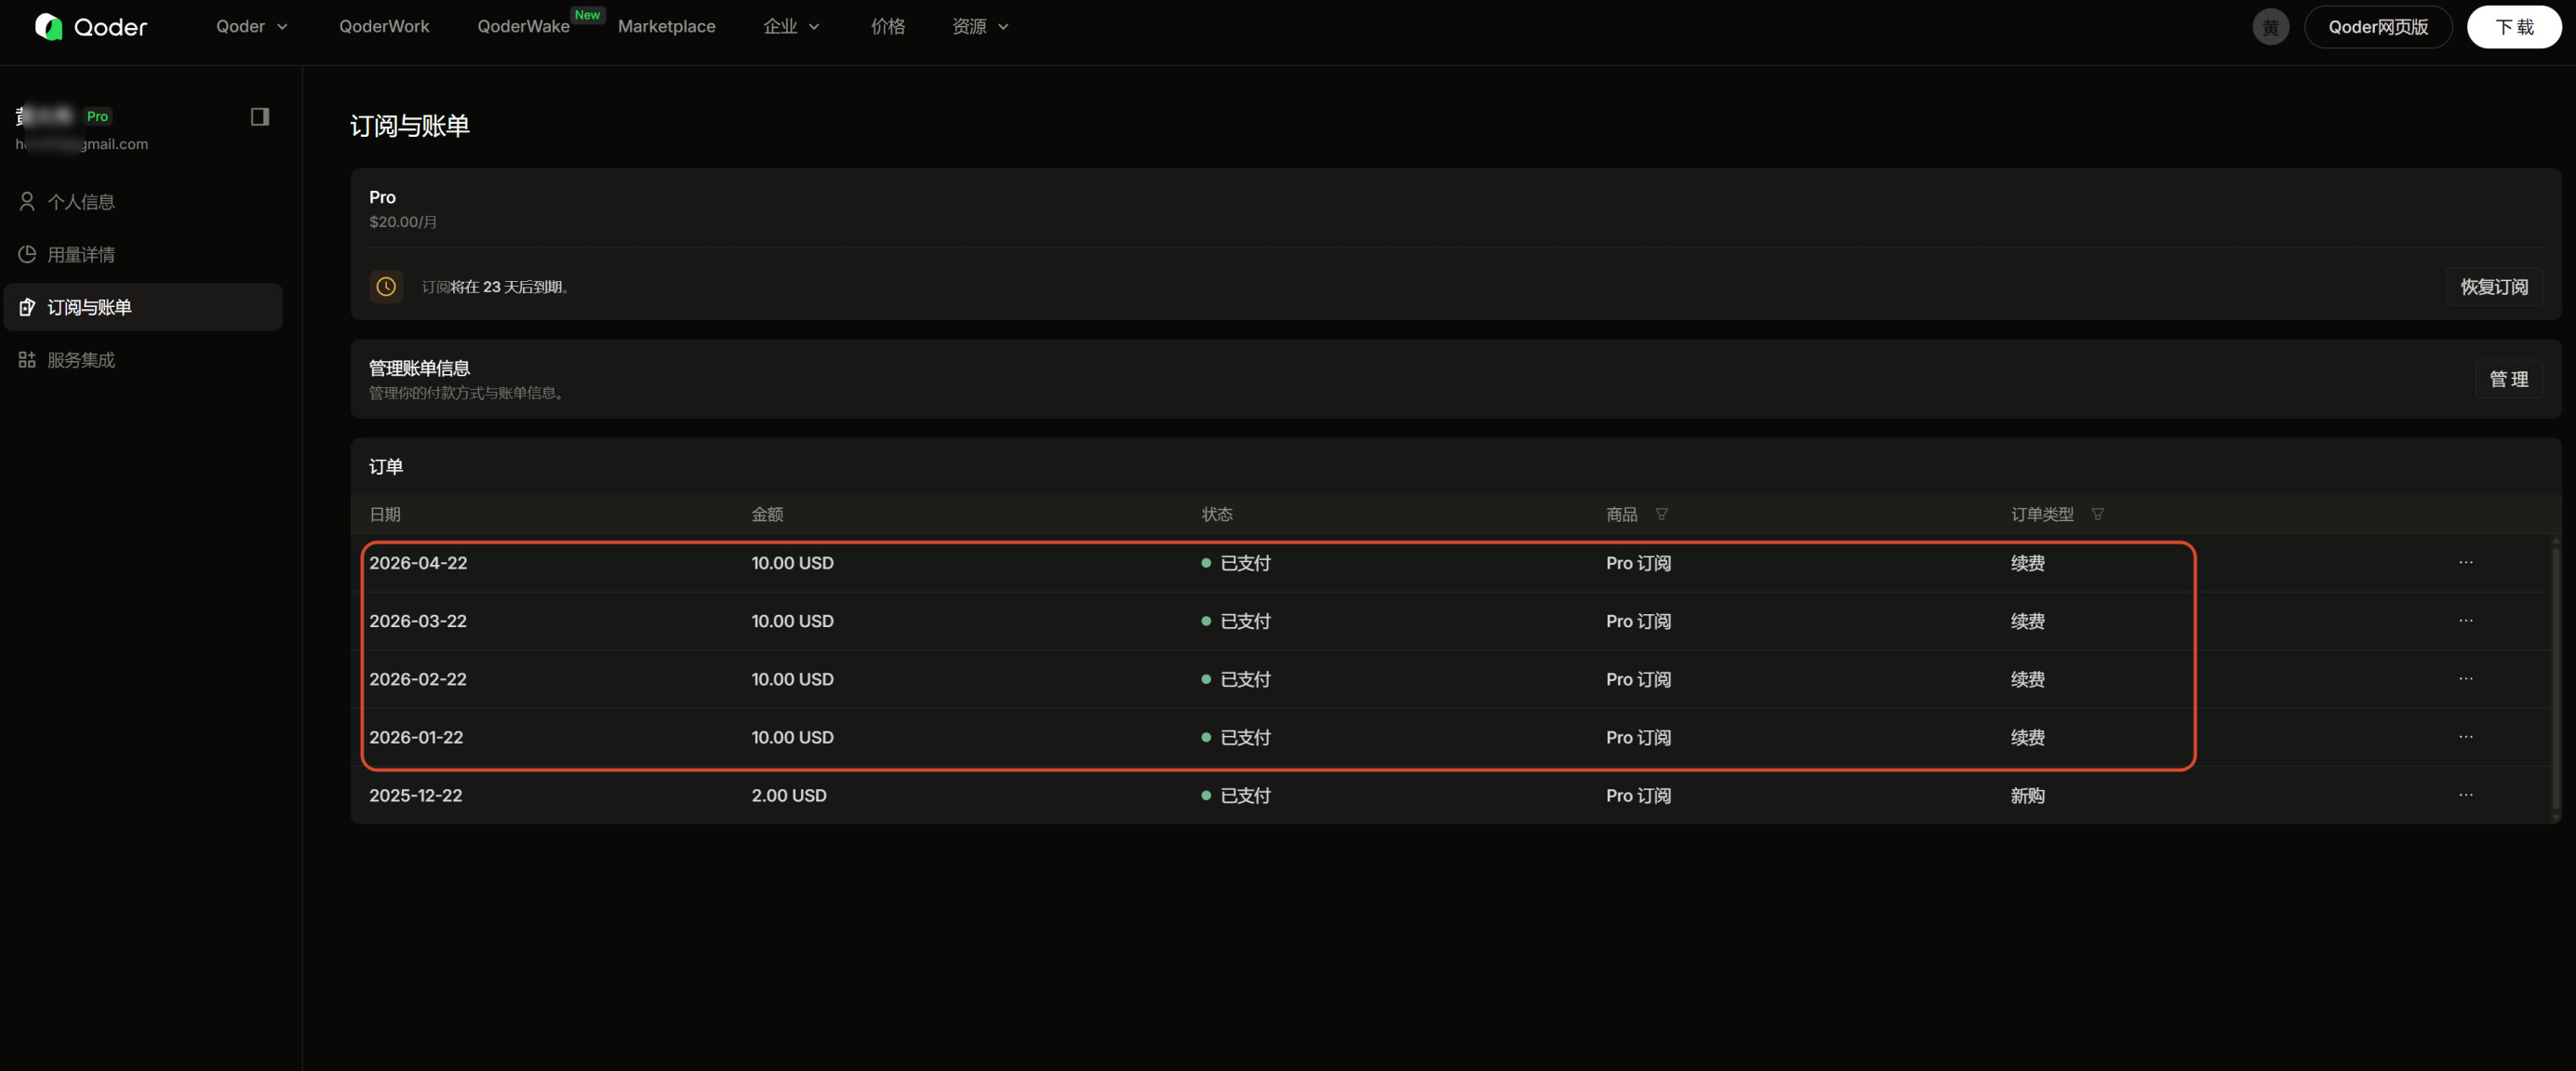Collapse the sidebar panel icon
This screenshot has width=2576, height=1071.
(260, 117)
